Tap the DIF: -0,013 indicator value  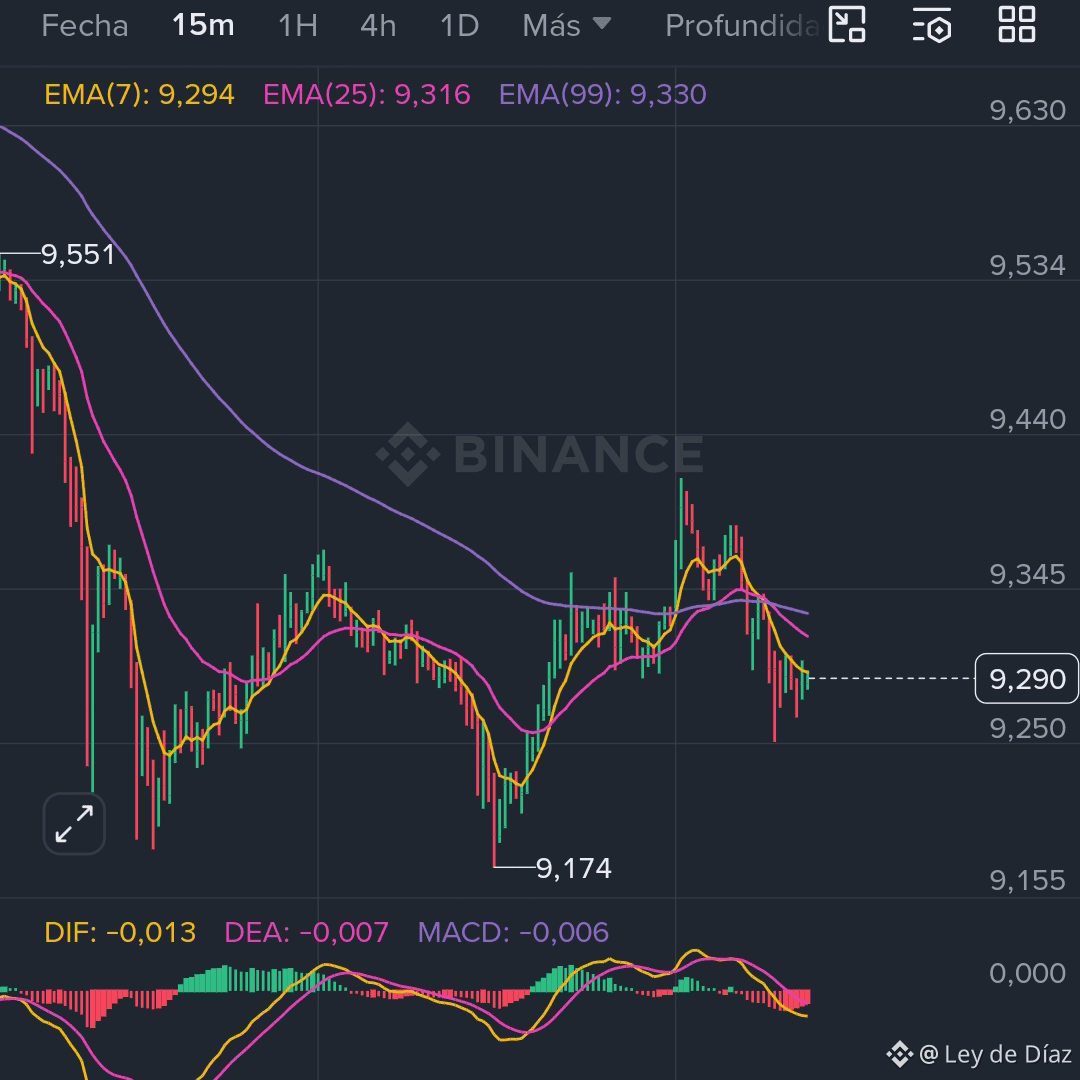pos(120,933)
